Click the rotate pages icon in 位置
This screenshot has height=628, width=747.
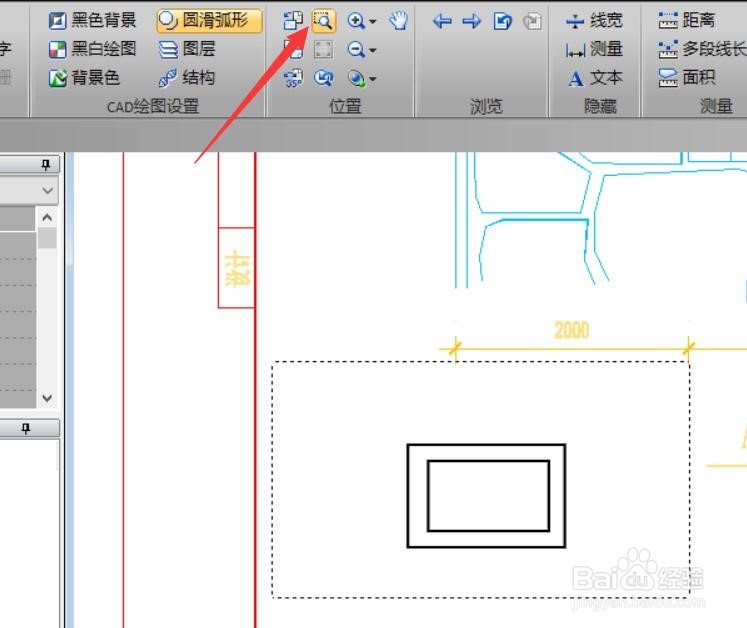[x=293, y=20]
